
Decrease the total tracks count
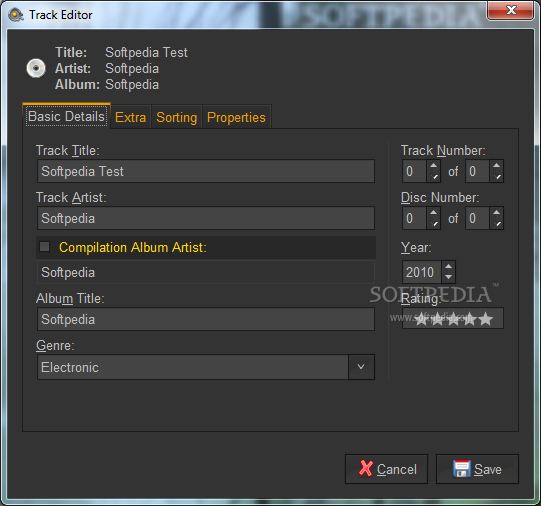tap(496, 177)
